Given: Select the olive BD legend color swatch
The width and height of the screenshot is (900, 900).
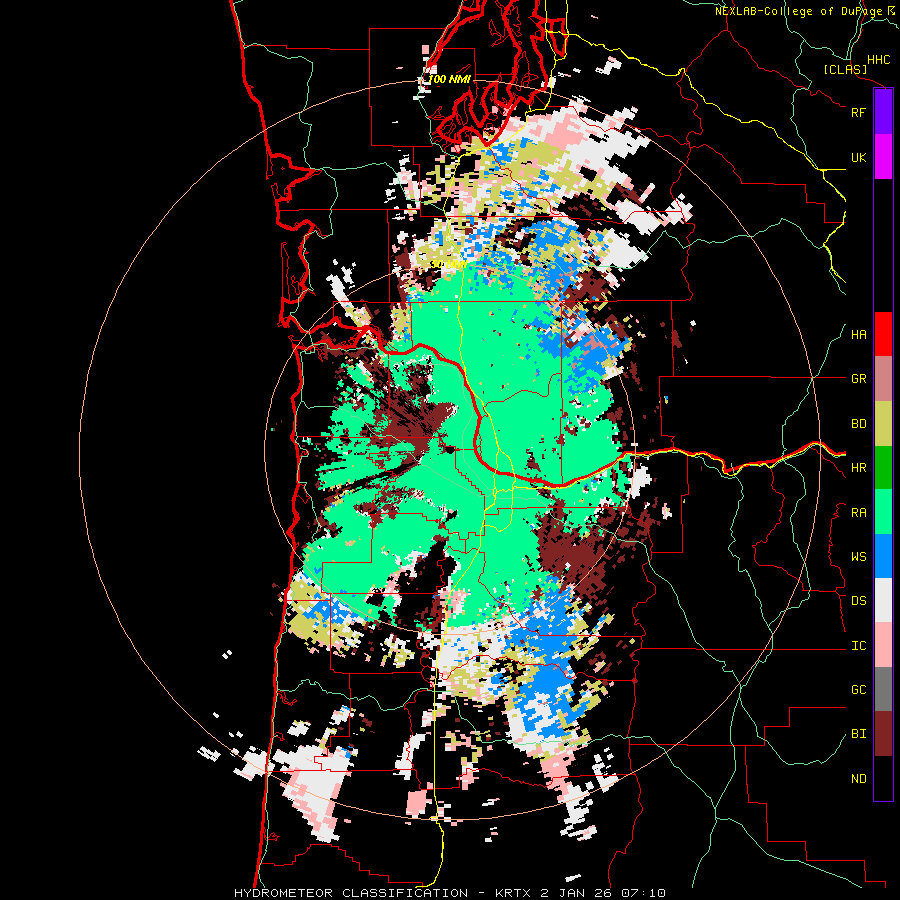Looking at the screenshot, I should tap(883, 424).
